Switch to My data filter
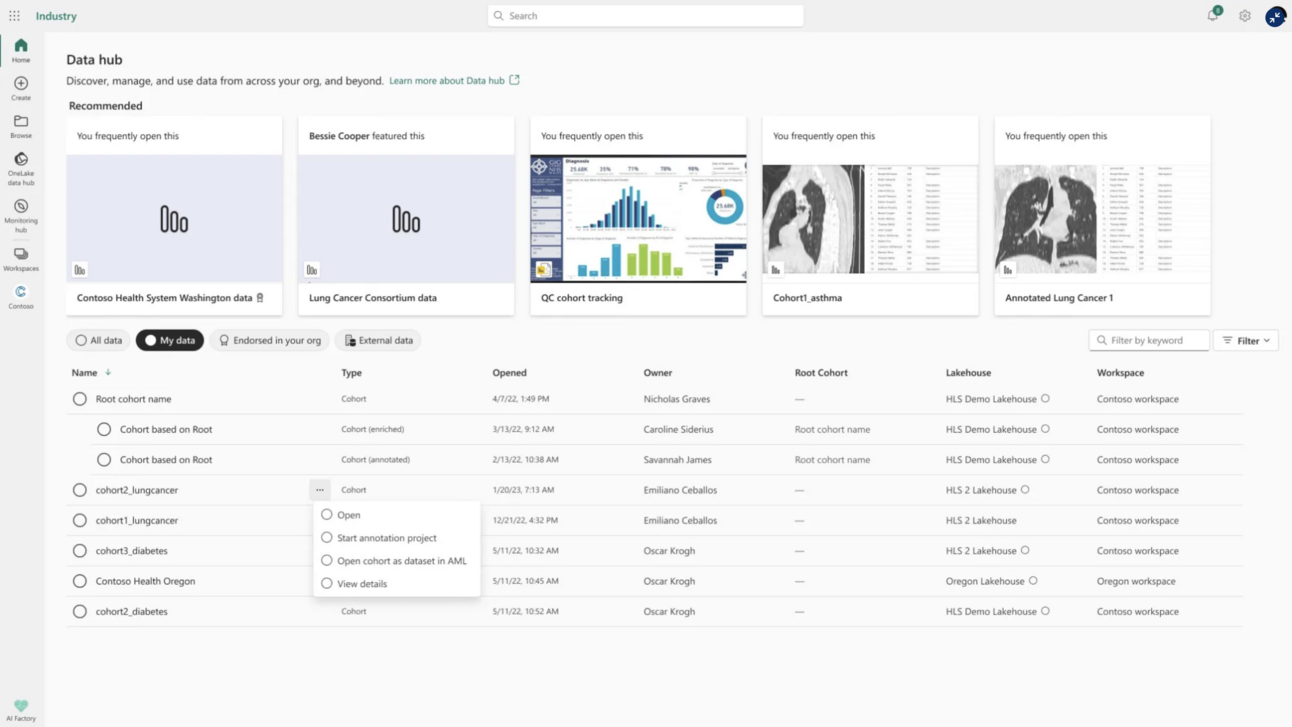The height and width of the screenshot is (727, 1292). coord(170,340)
